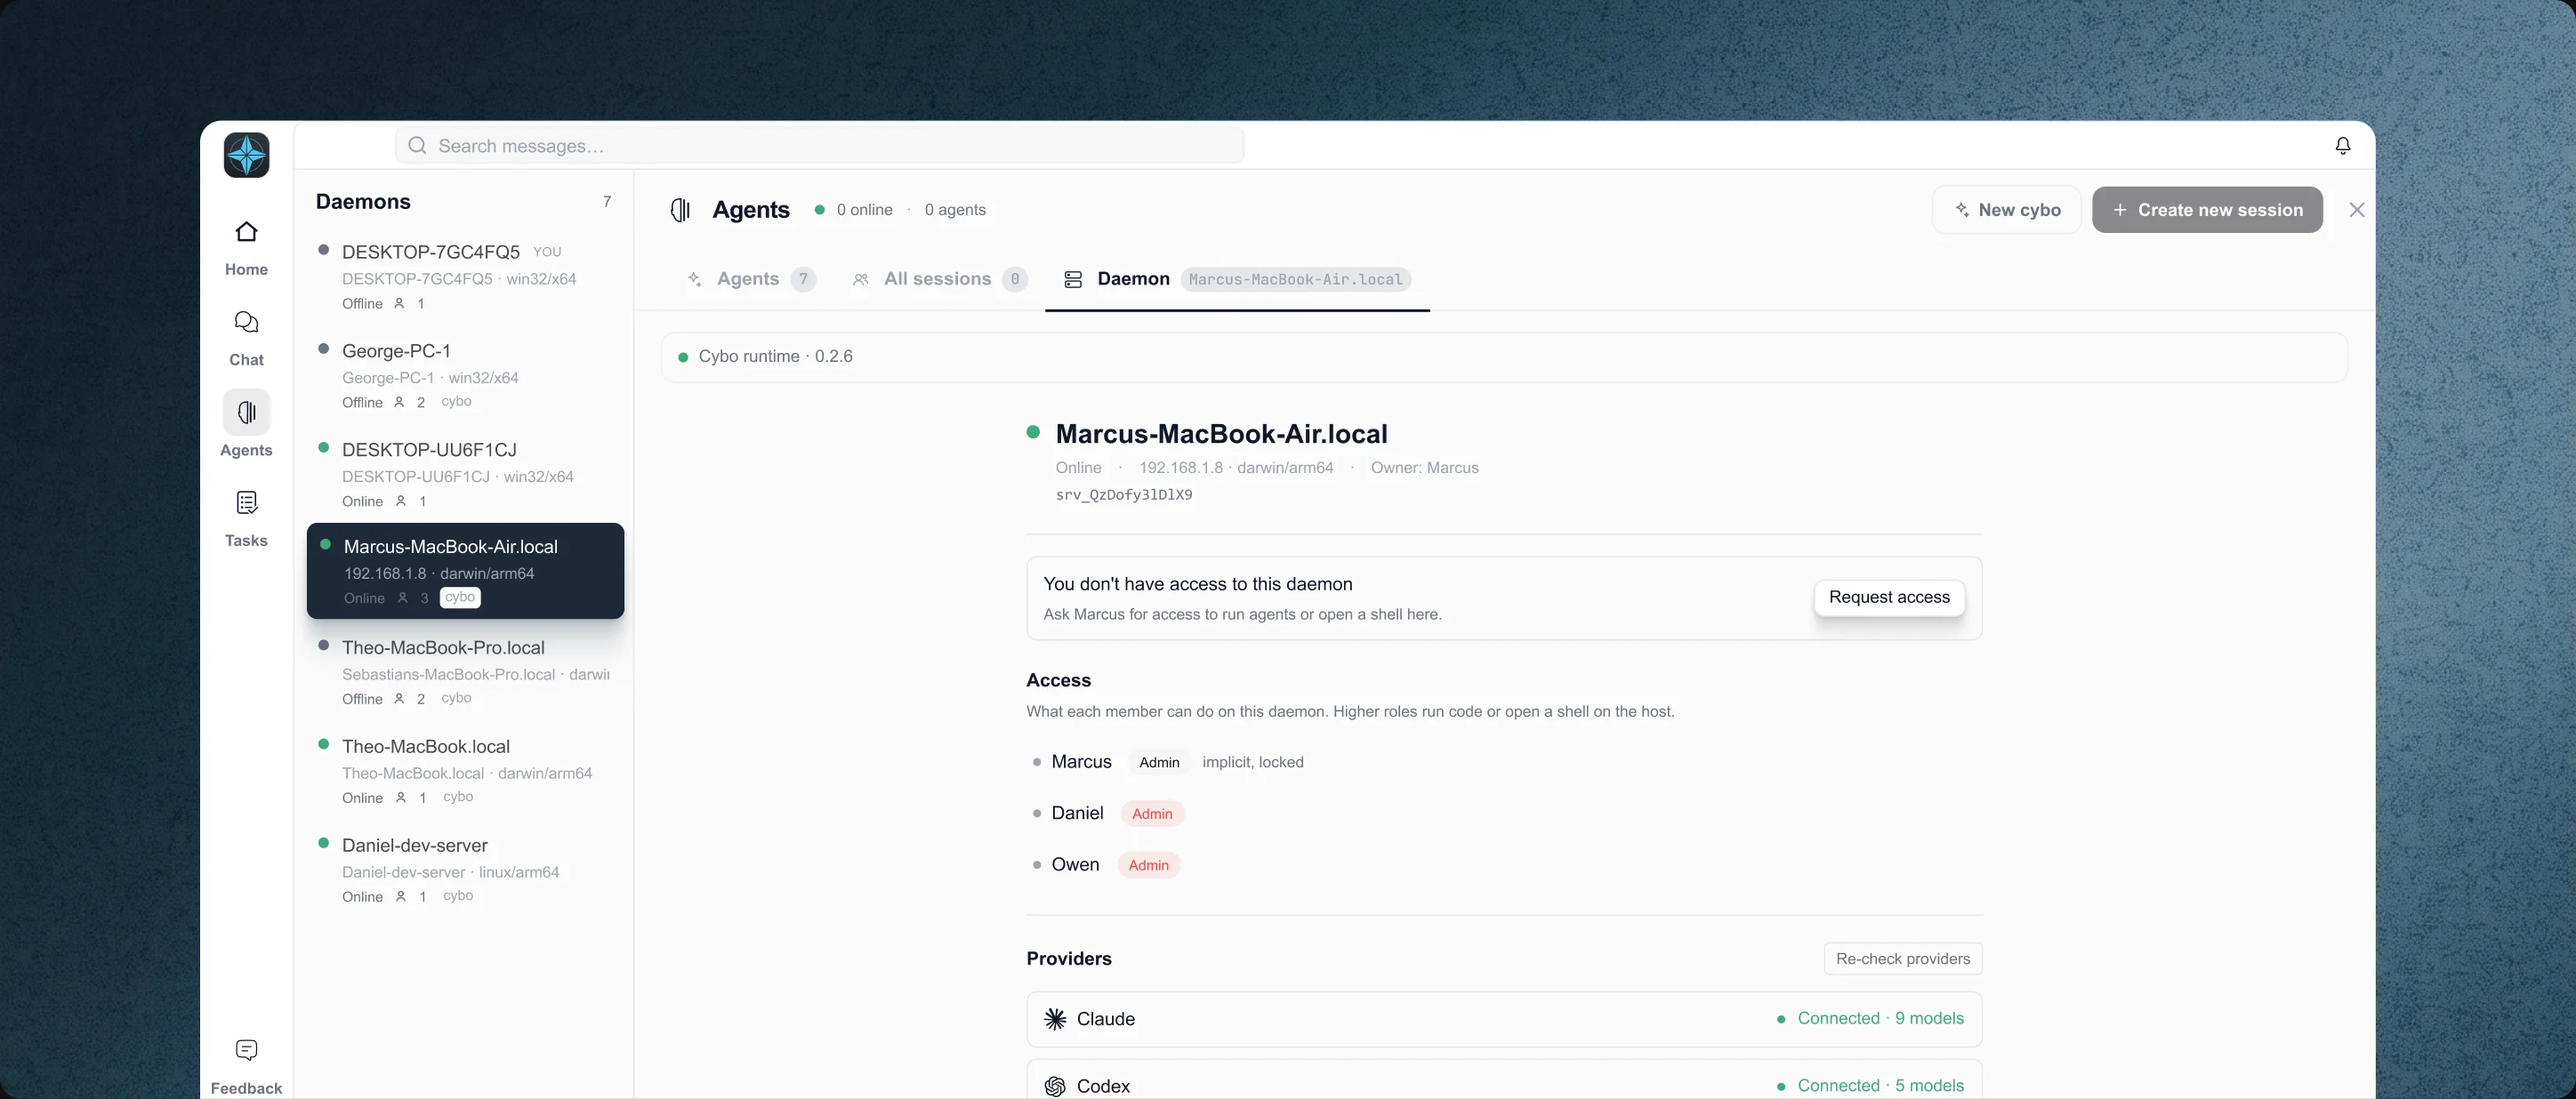Click the 0 agents count
This screenshot has height=1099, width=2576.
coord(955,210)
